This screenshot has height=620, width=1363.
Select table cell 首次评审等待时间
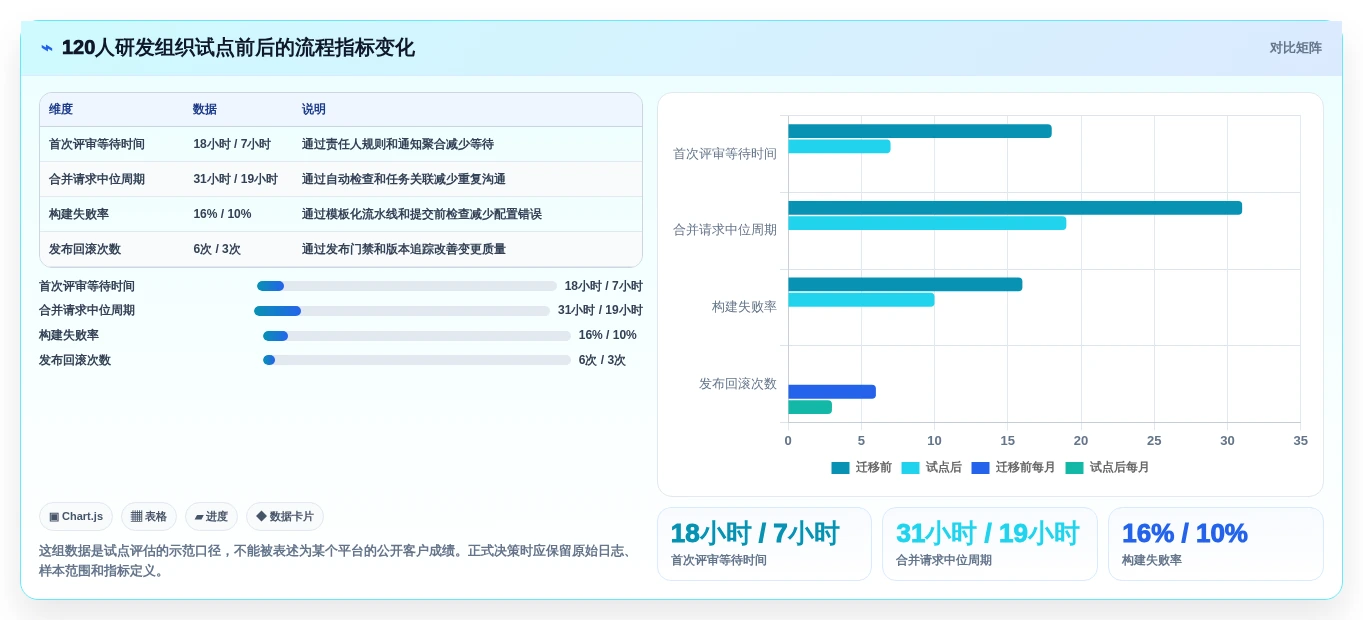coord(97,144)
